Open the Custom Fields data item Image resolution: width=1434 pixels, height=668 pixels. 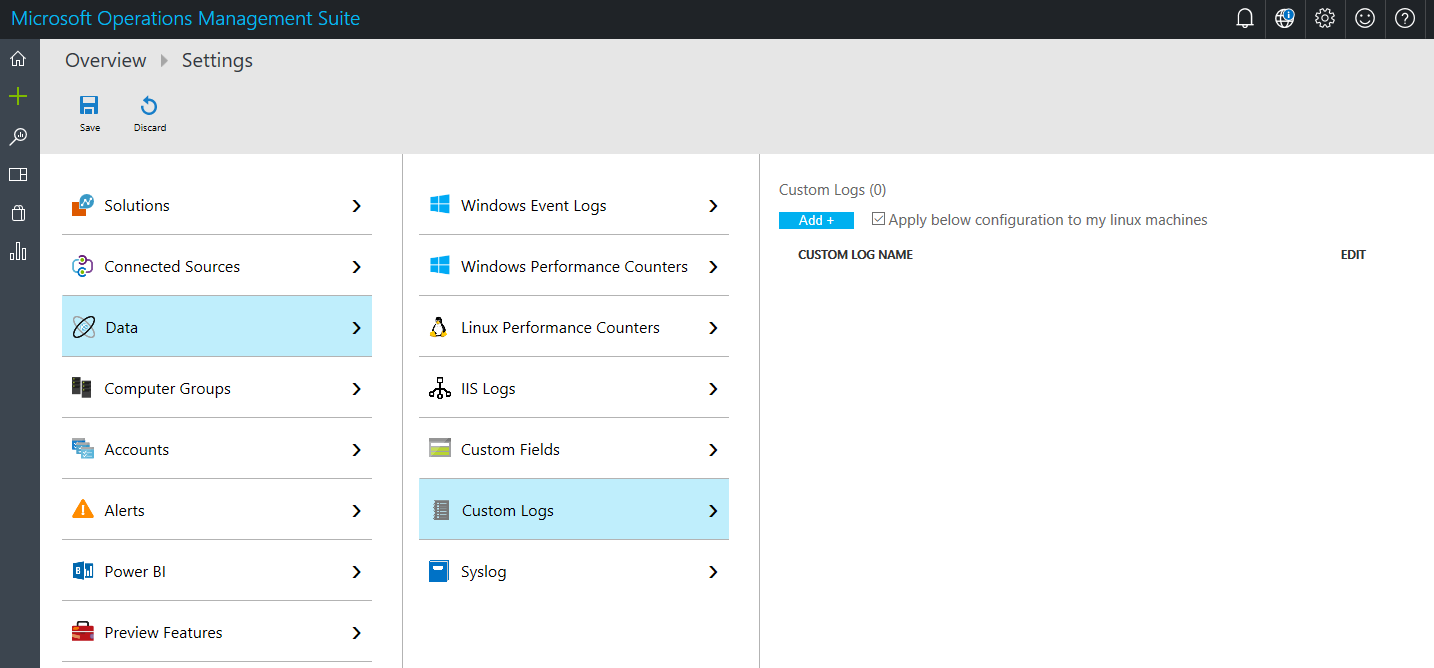pyautogui.click(x=574, y=449)
